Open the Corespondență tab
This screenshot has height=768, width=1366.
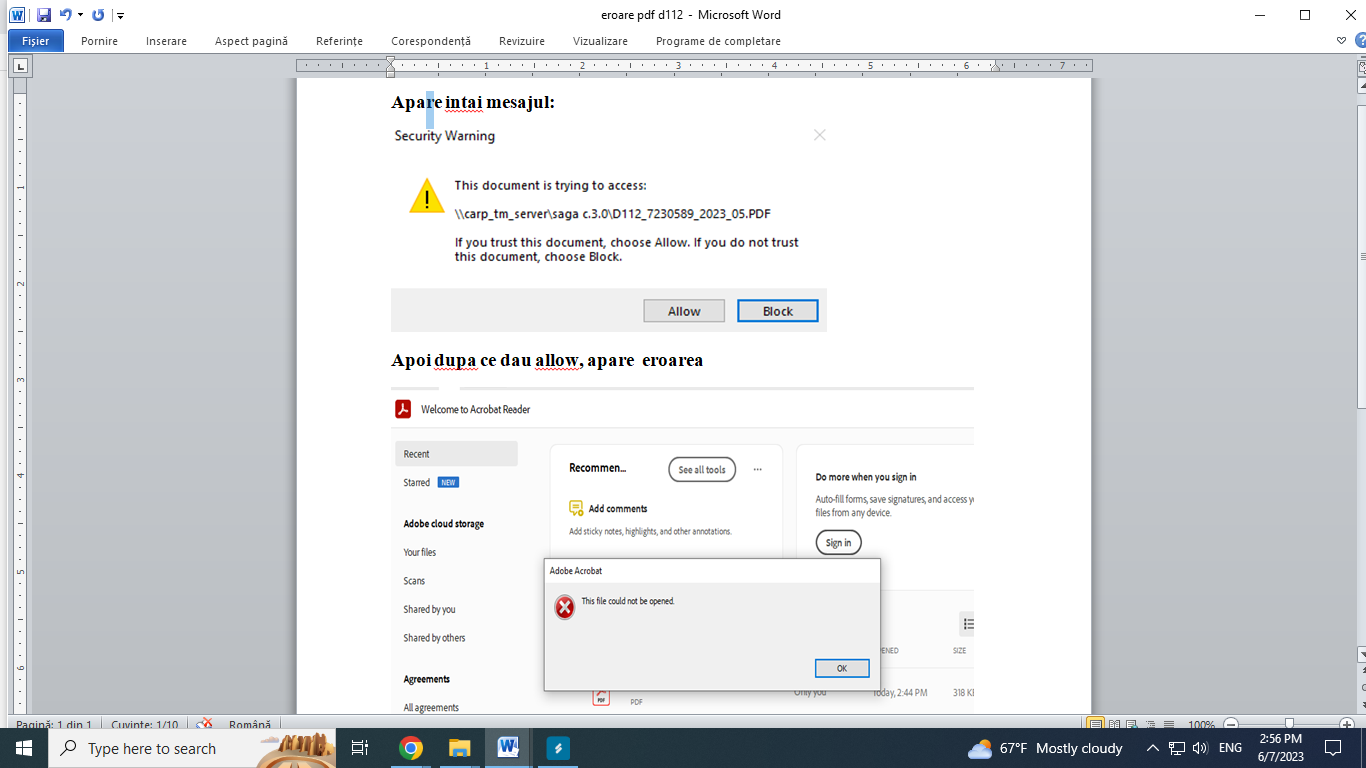tap(430, 41)
